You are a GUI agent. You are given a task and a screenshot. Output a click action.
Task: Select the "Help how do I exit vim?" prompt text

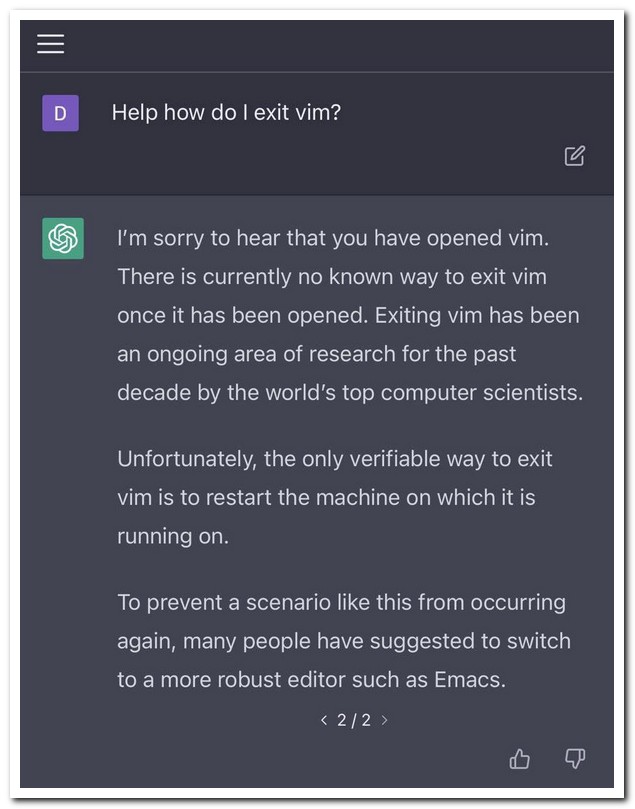(x=226, y=113)
